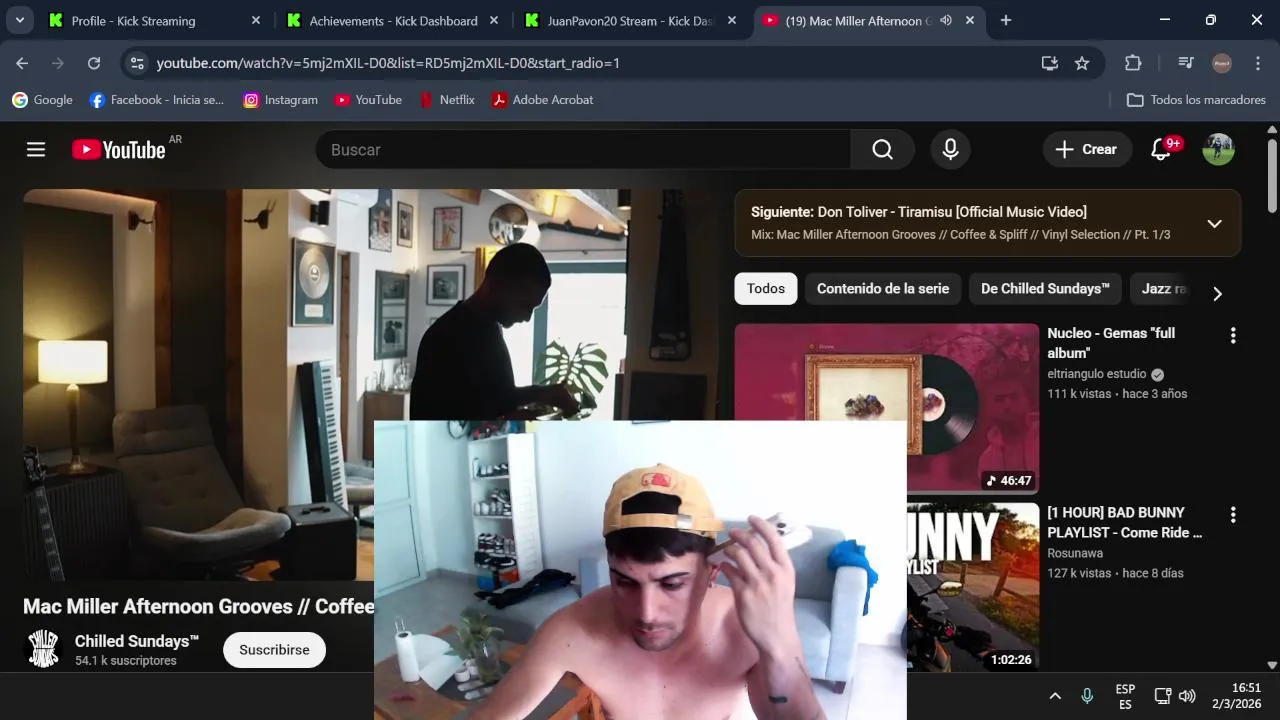Open 1 HOUR BAD BUNNY PLAYLIST title
This screenshot has width=1280, height=720.
coord(1125,522)
